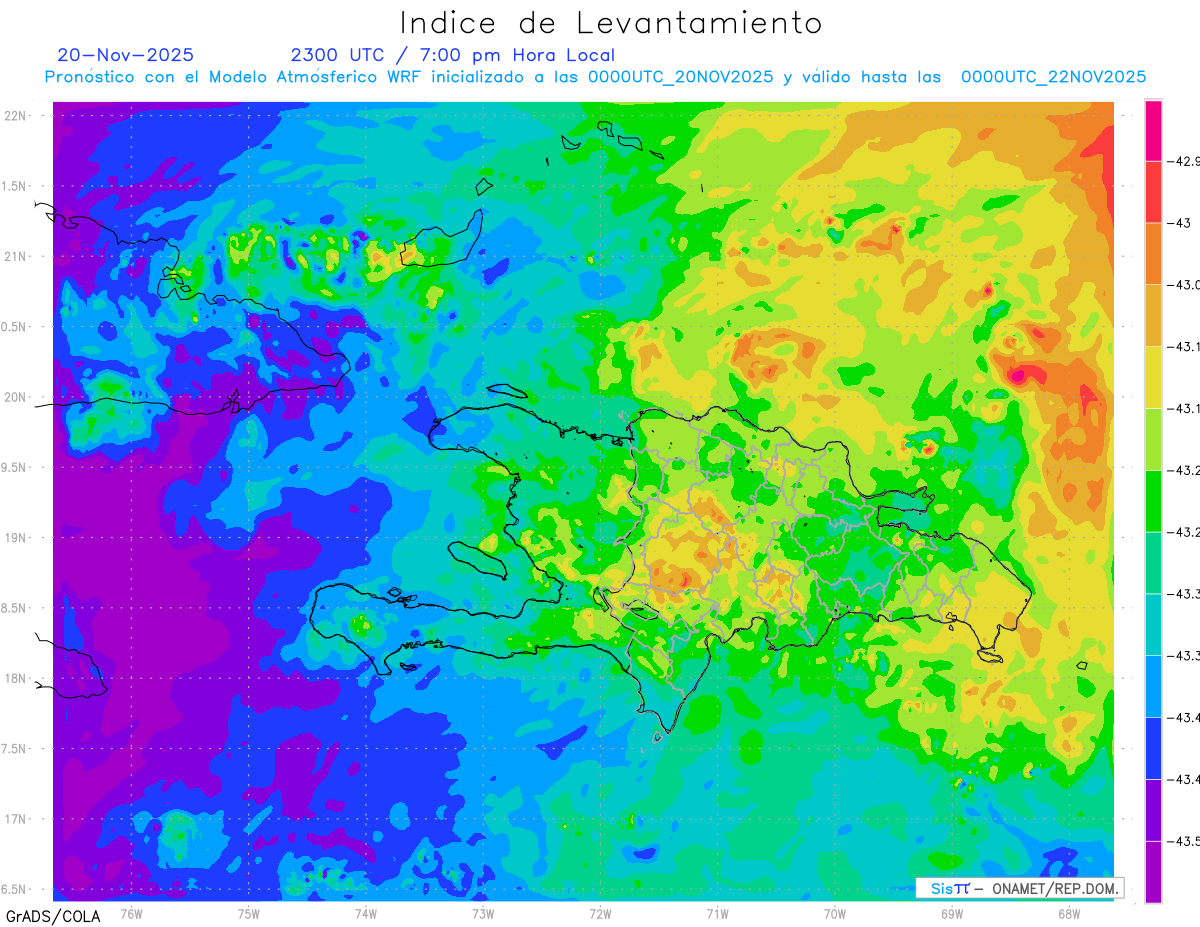Click the "68W" longitude label
This screenshot has height=927, width=1200.
(1069, 913)
